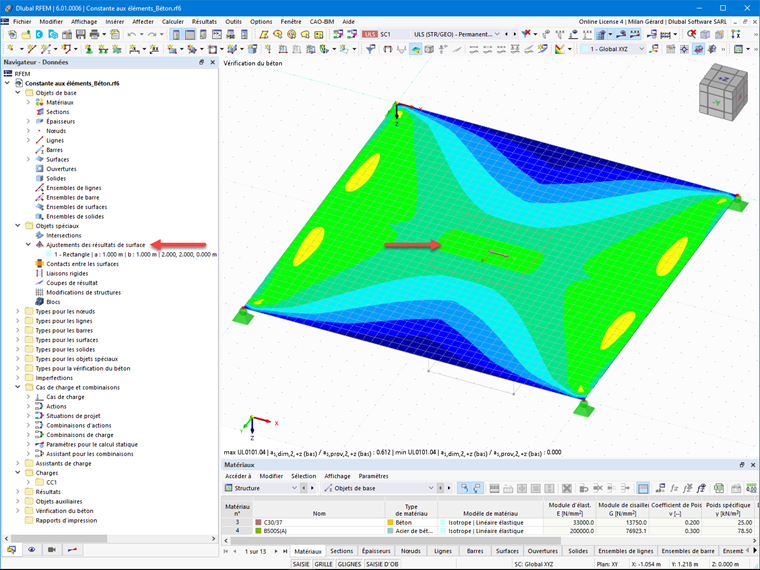Viewport: 760px width, 570px height.
Task: Switch to the Sections table tab
Action: pos(342,551)
